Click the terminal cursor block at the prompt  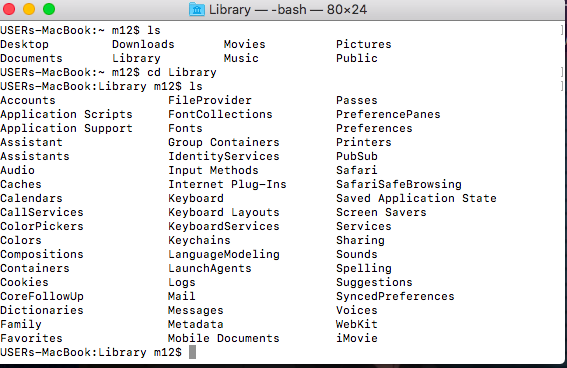tap(192, 352)
